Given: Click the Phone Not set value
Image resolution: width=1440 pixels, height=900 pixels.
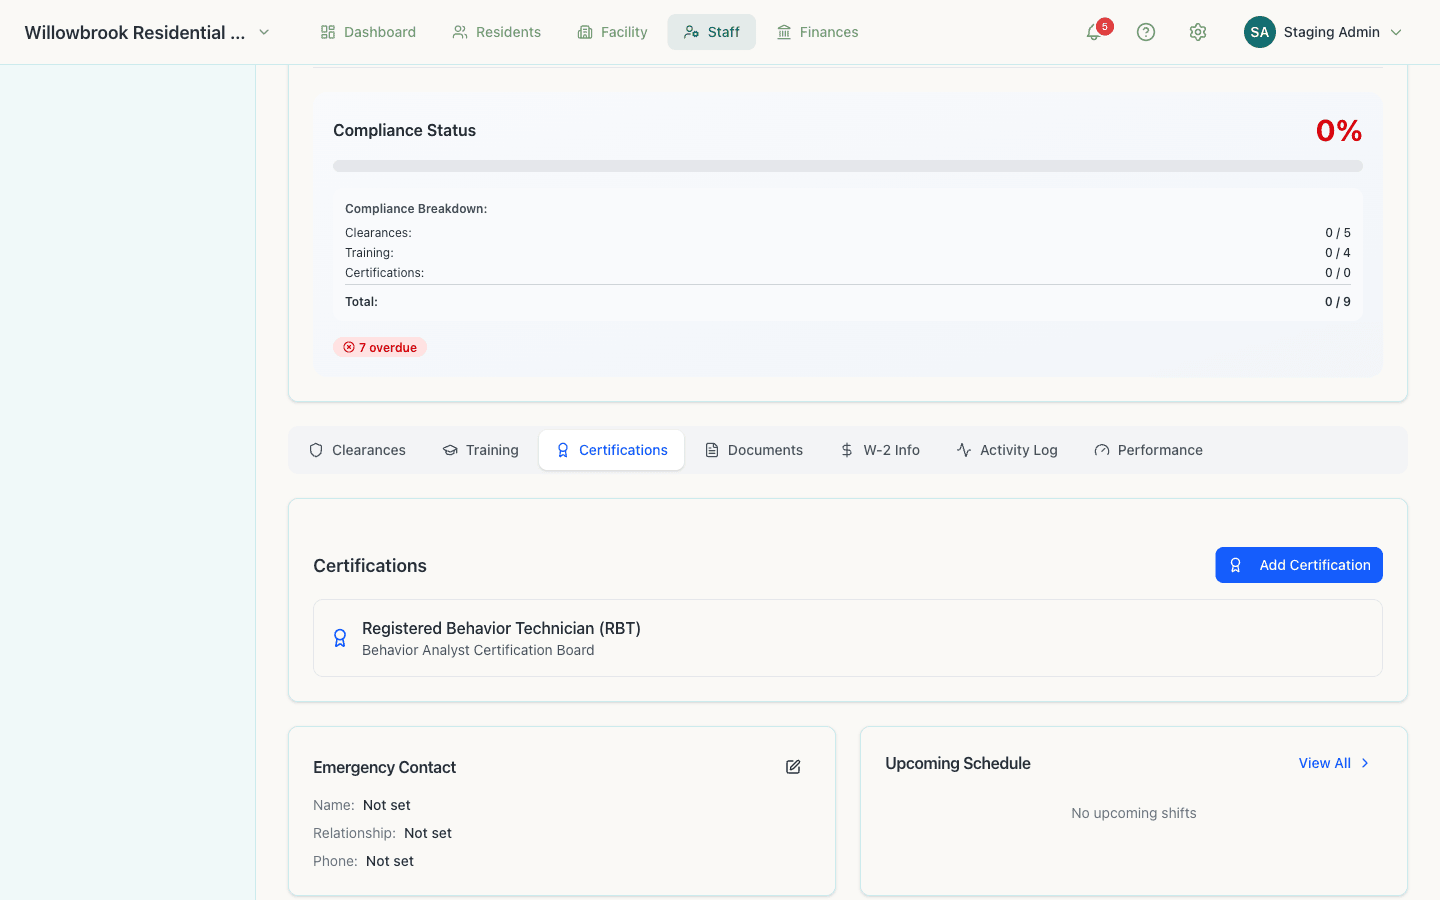Looking at the screenshot, I should tap(390, 861).
